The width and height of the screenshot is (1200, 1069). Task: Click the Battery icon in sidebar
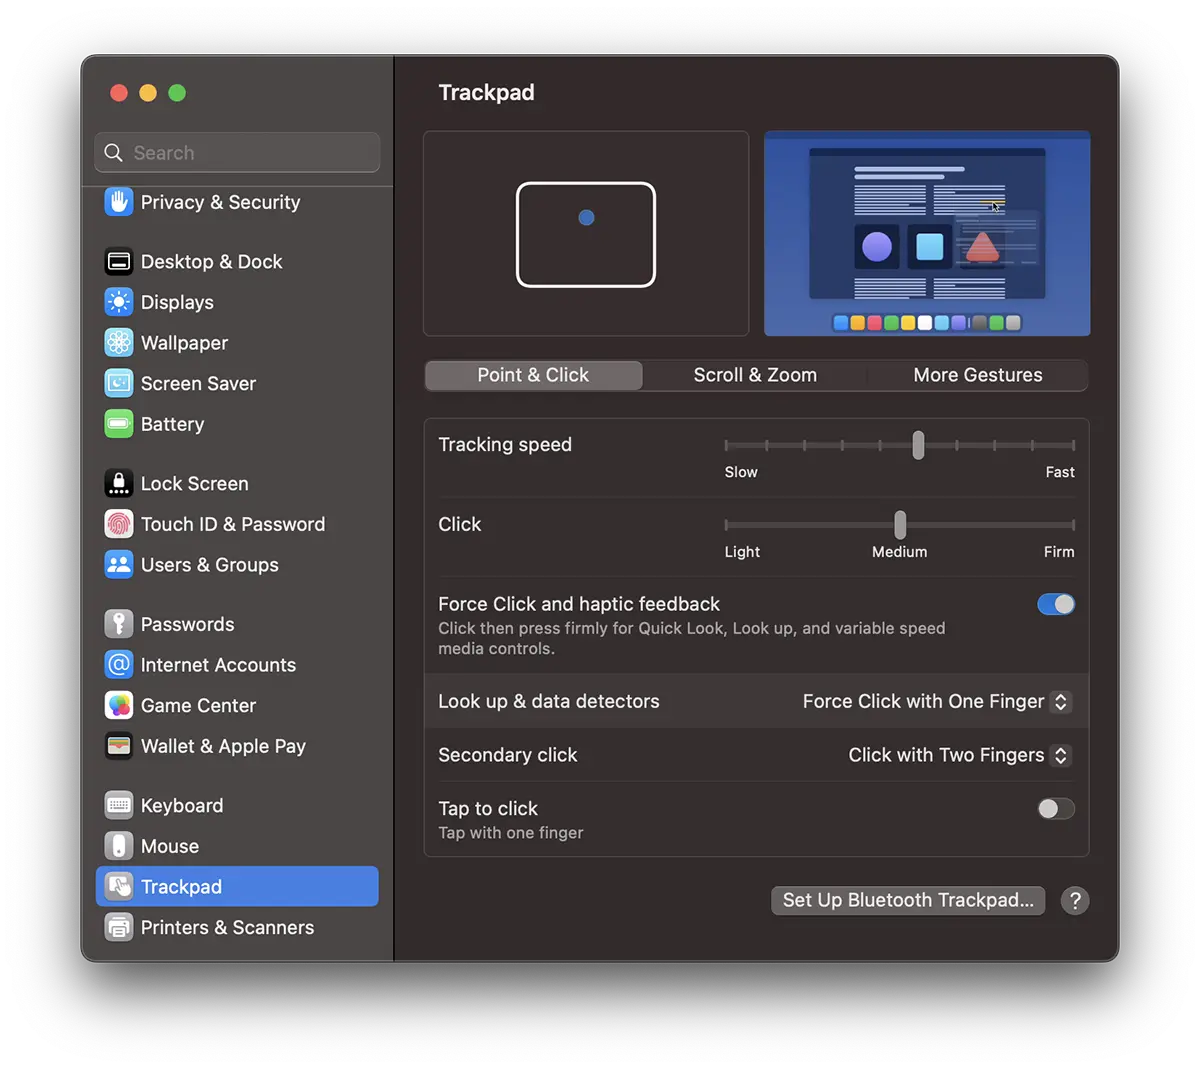(118, 424)
